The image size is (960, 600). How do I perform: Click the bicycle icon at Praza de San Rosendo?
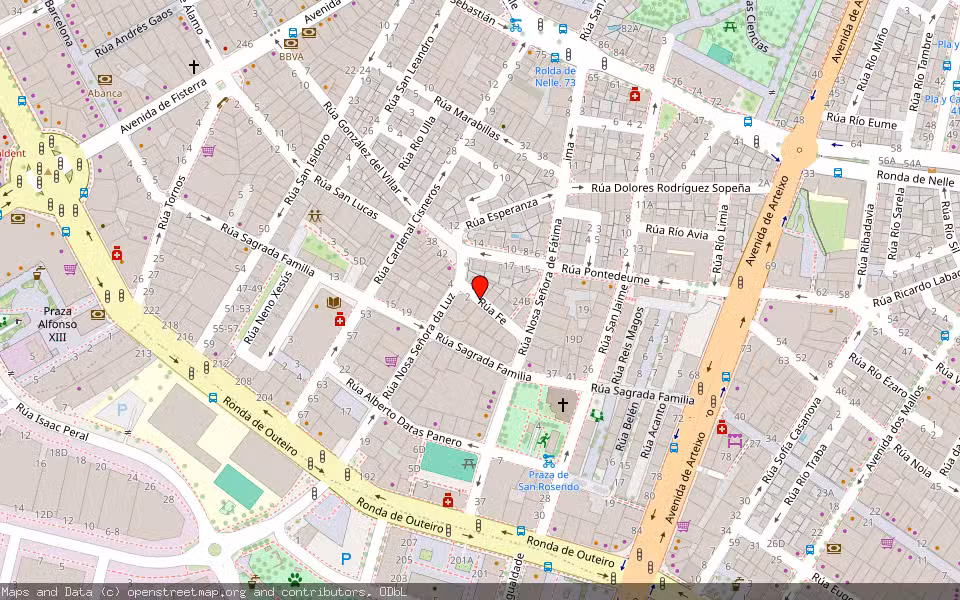coord(548,460)
